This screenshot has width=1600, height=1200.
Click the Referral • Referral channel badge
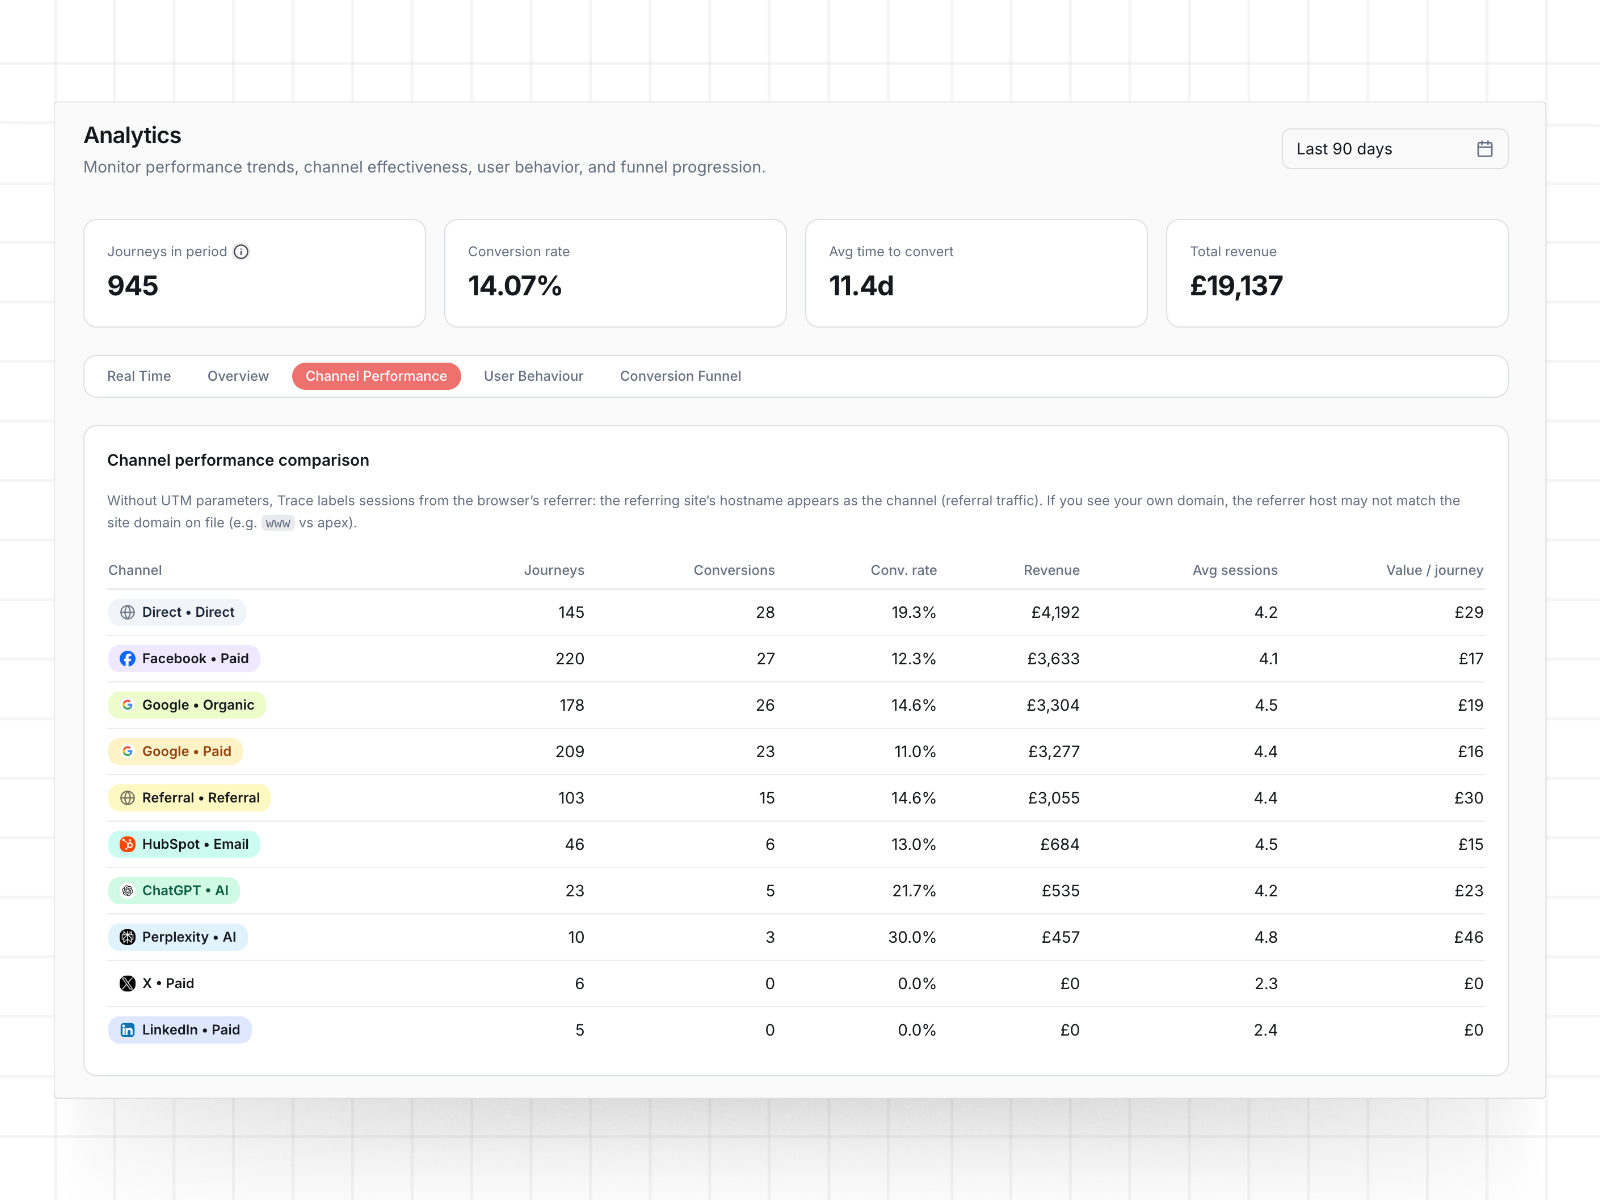pos(189,798)
